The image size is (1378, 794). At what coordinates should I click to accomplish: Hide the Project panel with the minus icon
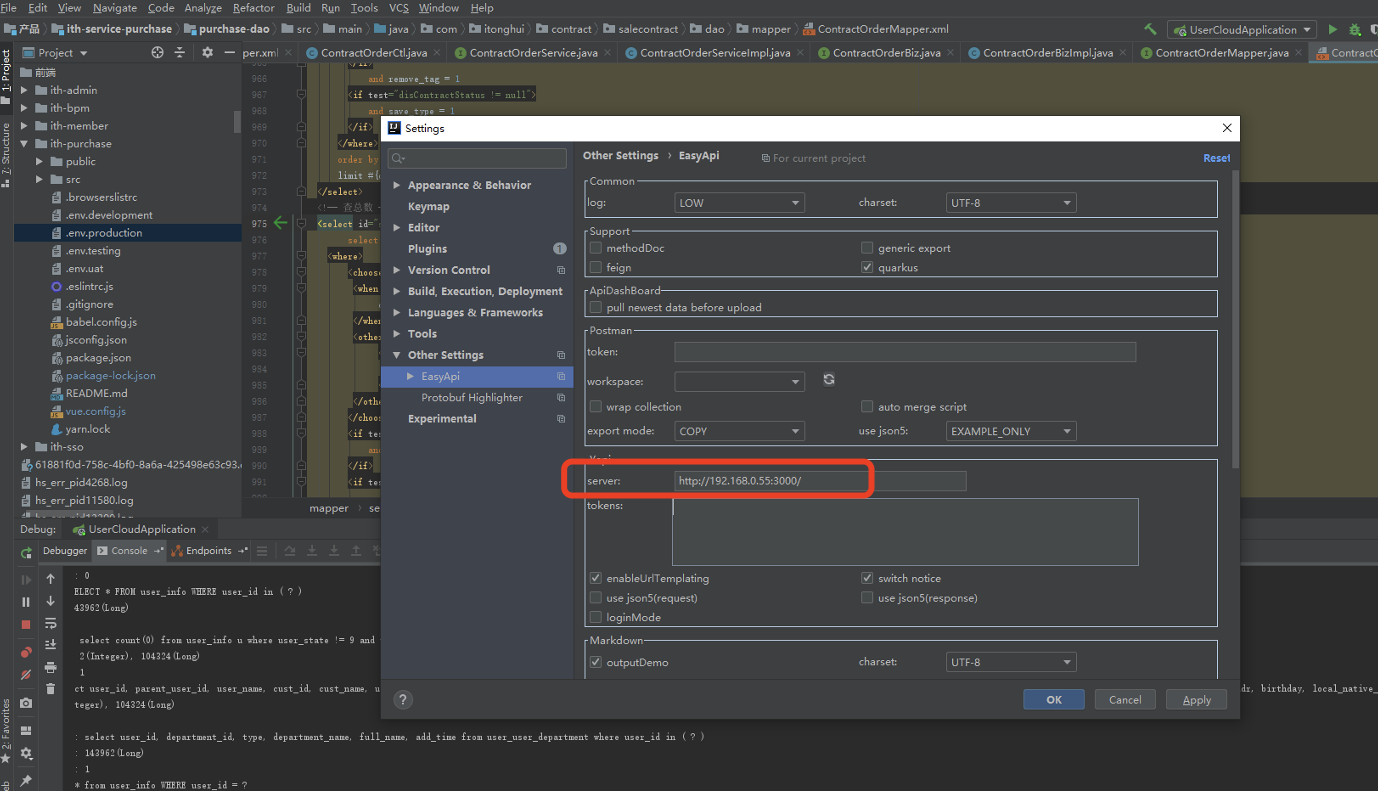229,52
